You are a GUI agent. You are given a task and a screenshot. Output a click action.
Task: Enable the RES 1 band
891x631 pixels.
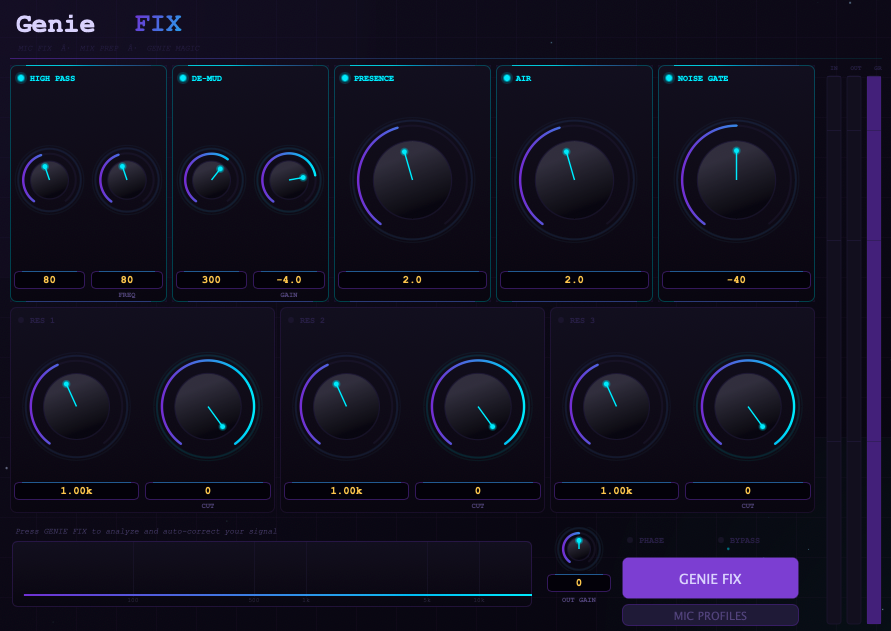tap(21, 320)
